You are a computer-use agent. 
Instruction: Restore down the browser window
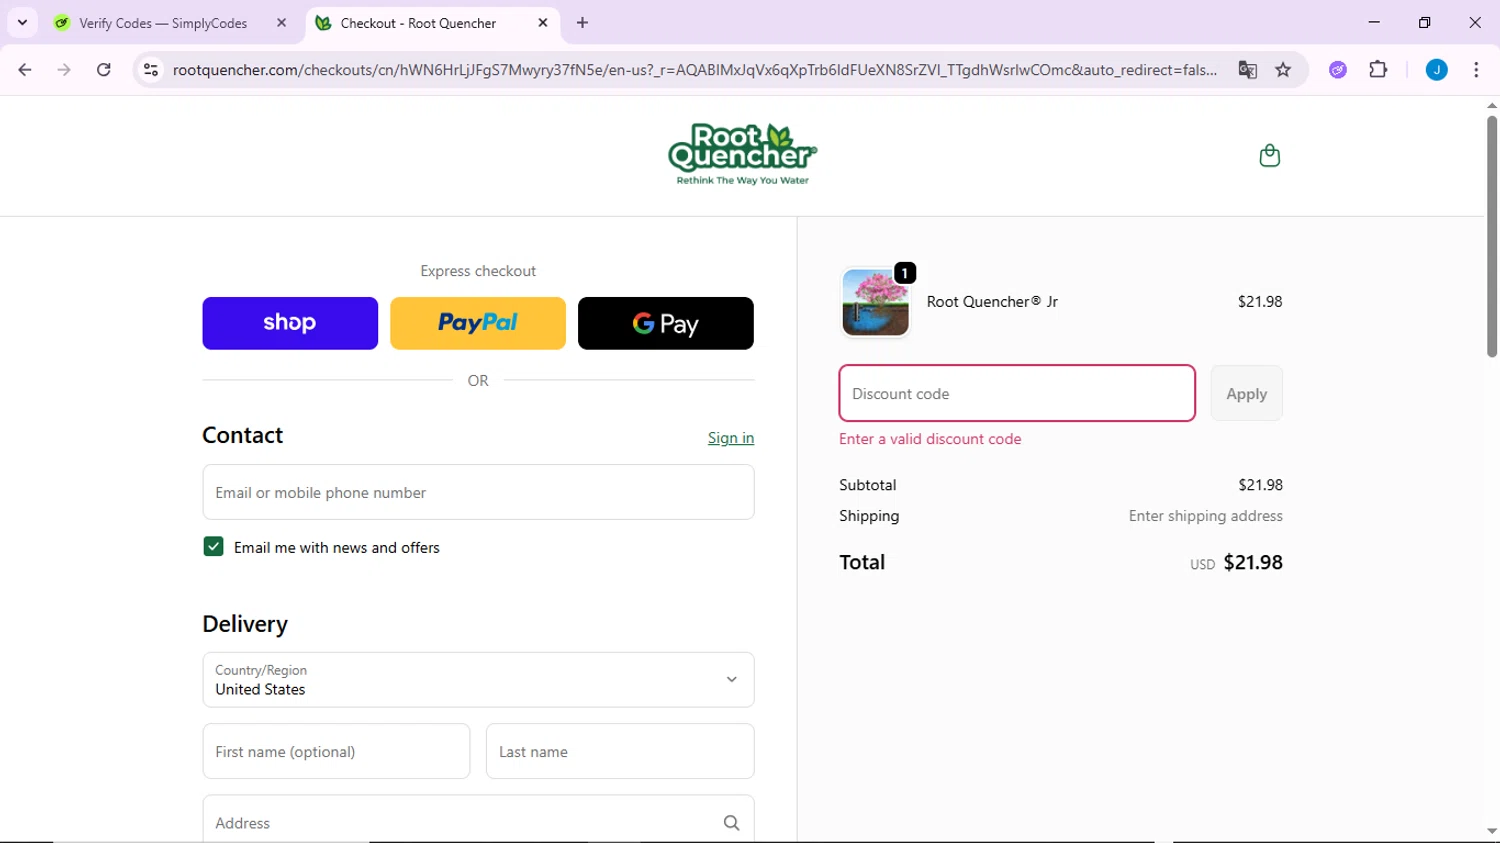[x=1424, y=22]
